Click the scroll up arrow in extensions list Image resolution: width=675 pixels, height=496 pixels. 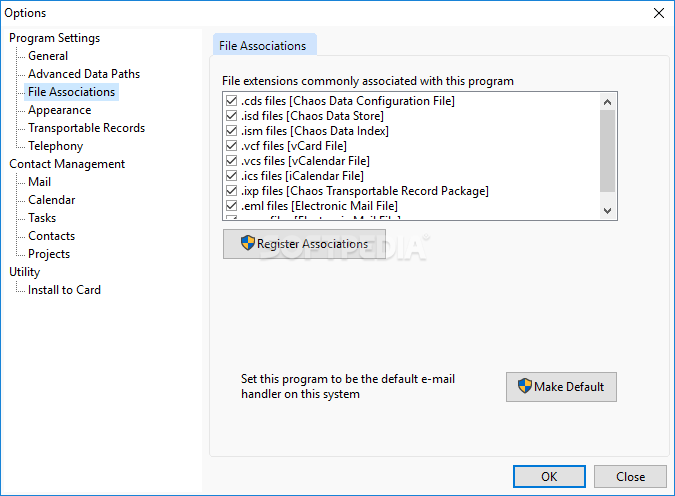pyautogui.click(x=607, y=102)
